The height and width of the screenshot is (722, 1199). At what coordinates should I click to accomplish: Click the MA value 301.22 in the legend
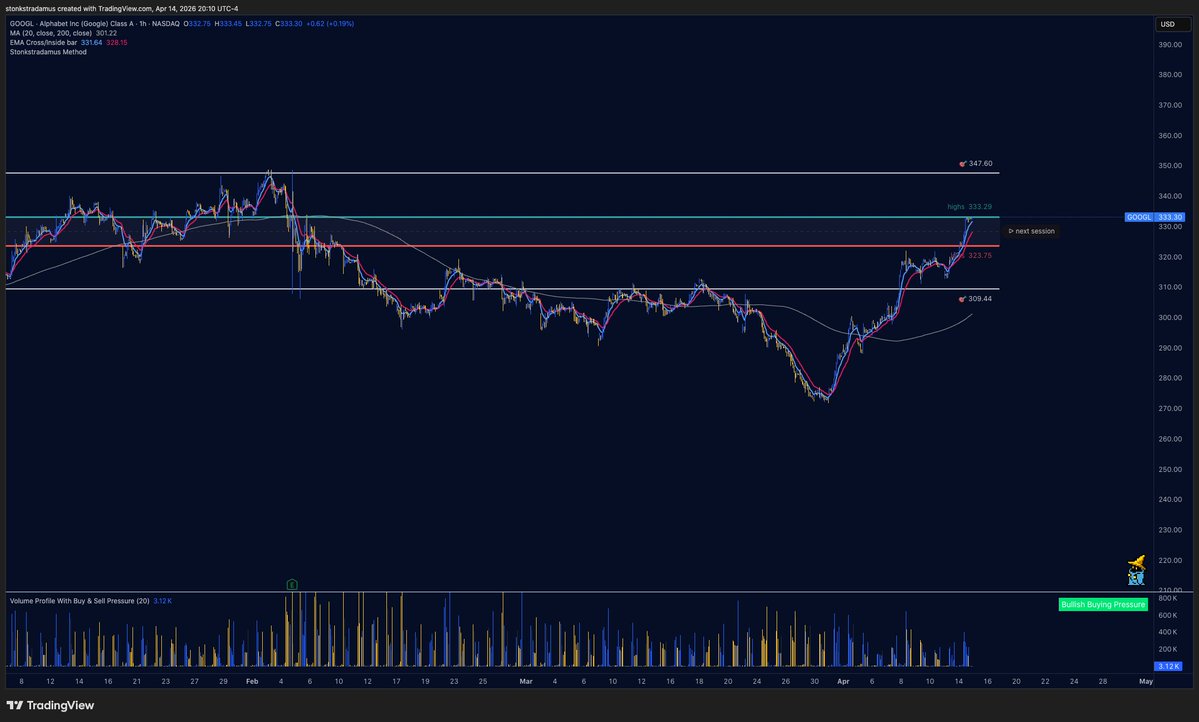[106, 33]
